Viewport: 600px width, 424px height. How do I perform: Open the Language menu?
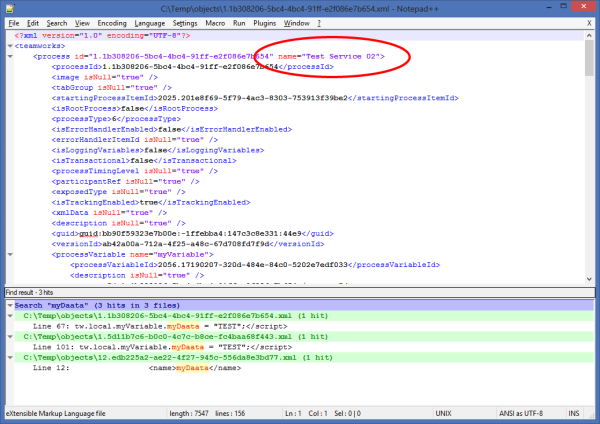(150, 23)
